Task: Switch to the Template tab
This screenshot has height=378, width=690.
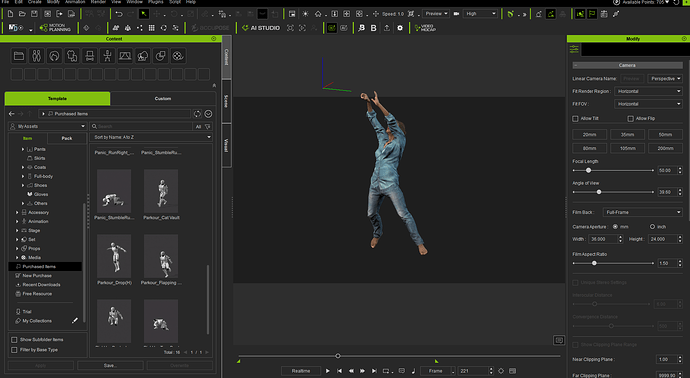Action: 57,99
